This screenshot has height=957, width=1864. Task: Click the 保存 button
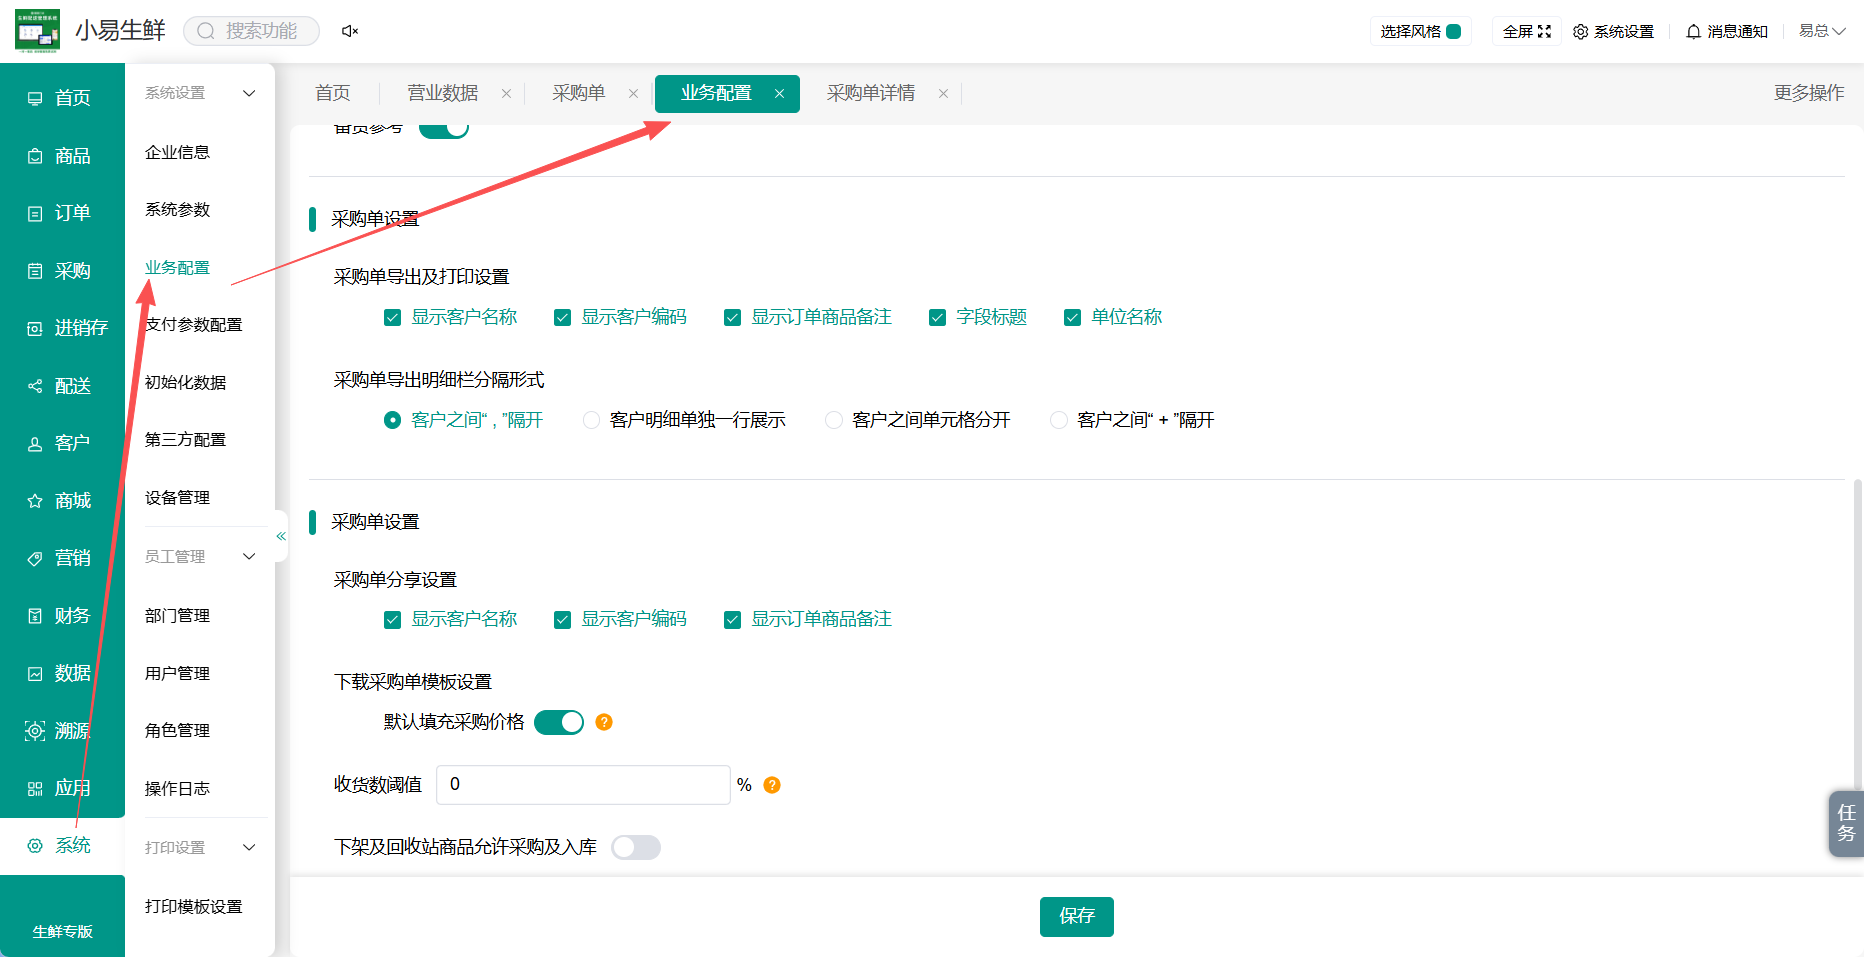point(1077,916)
